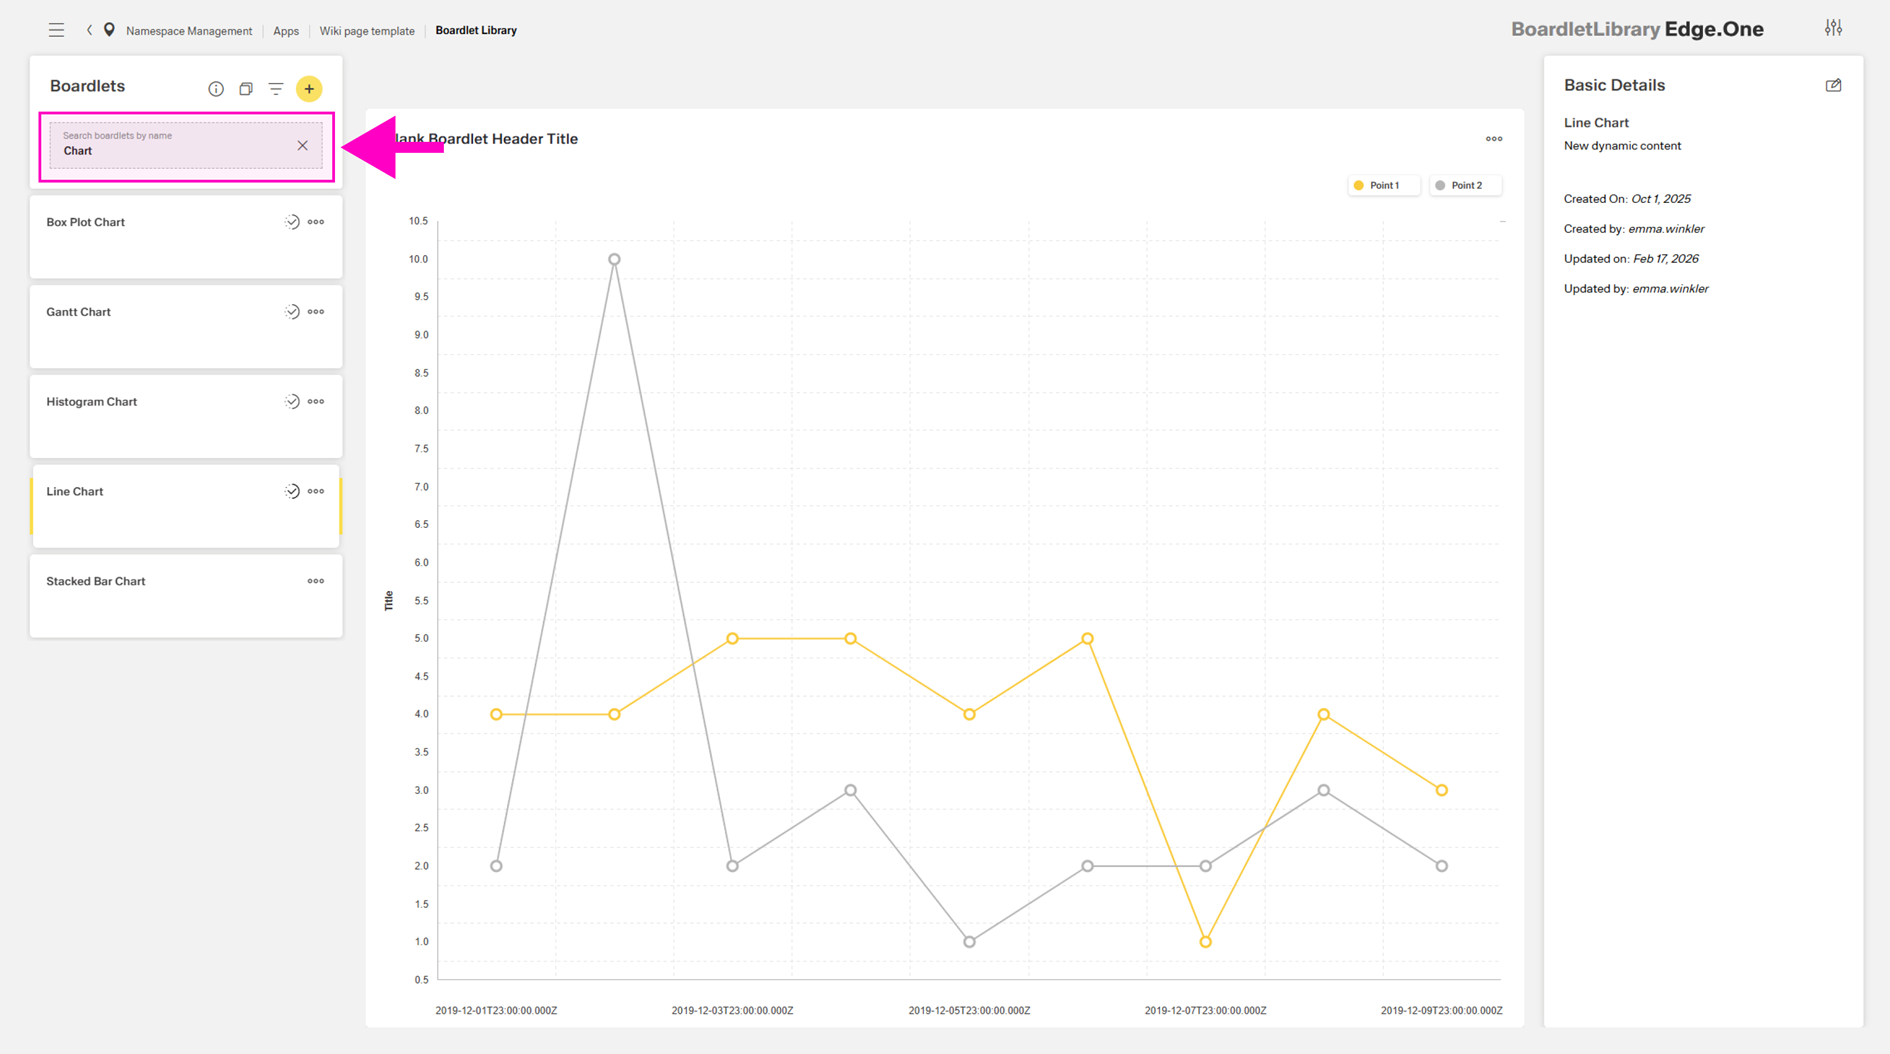1890x1054 pixels.
Task: Click the search boardlets by name field
Action: tap(170, 146)
